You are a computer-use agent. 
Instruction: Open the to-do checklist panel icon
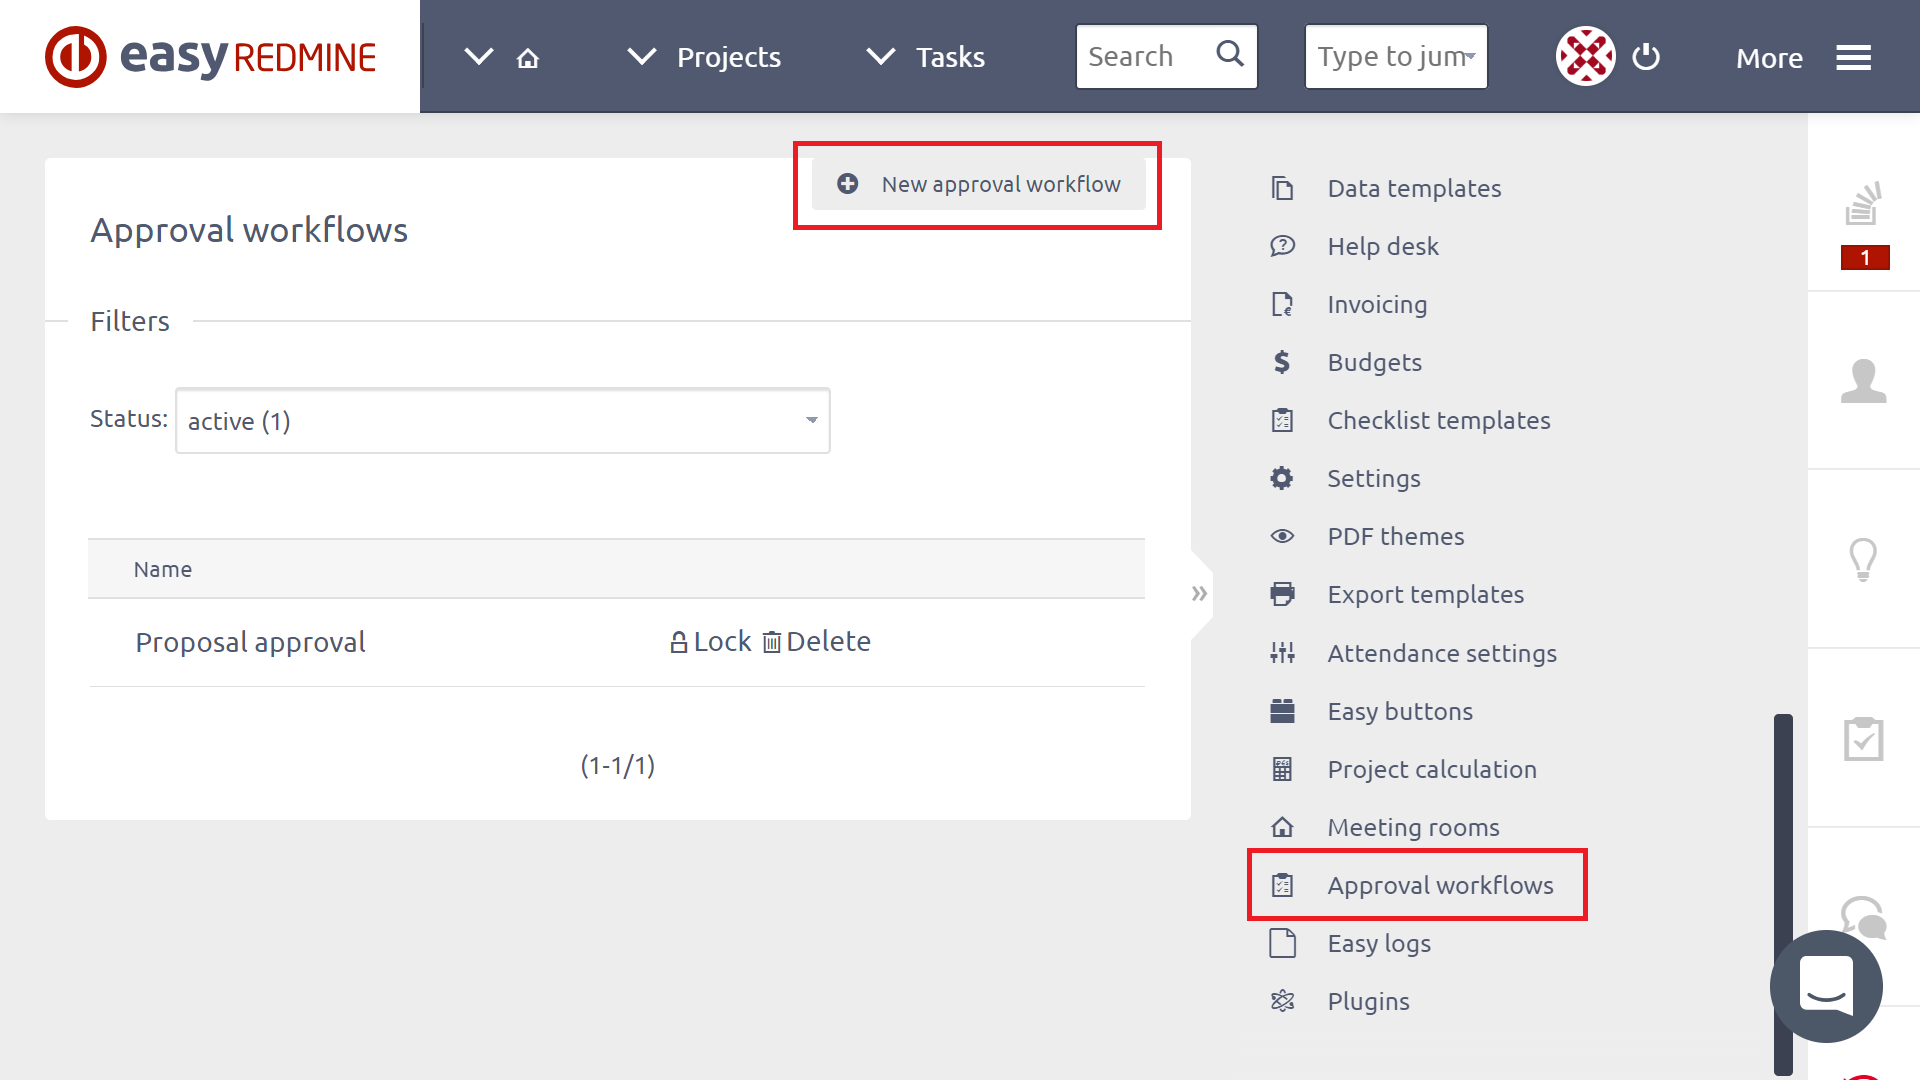click(x=1864, y=738)
